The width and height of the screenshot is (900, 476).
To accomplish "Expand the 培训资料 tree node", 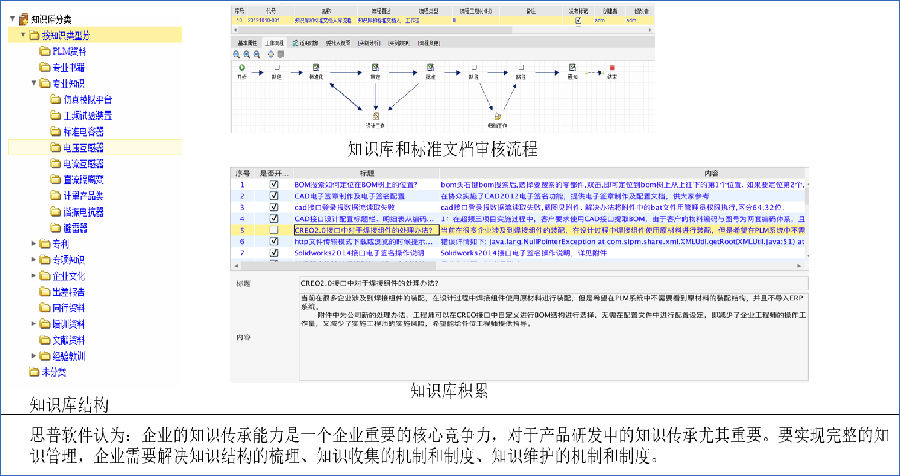I will tap(34, 323).
